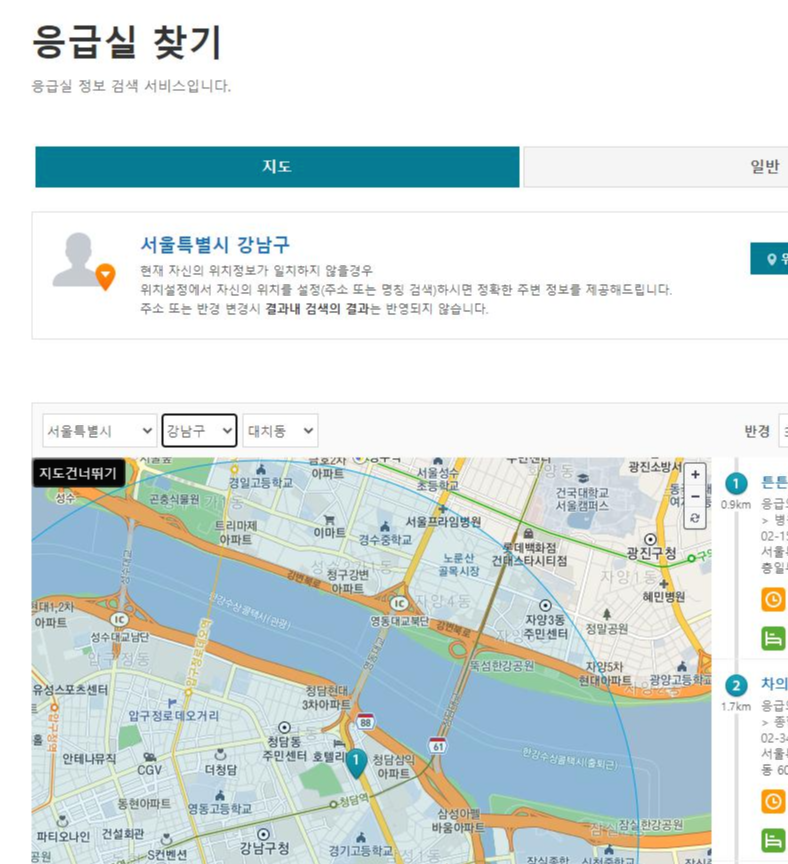Click the 트리마제 아파트 map label
788x864 pixels.
pyautogui.click(x=236, y=532)
